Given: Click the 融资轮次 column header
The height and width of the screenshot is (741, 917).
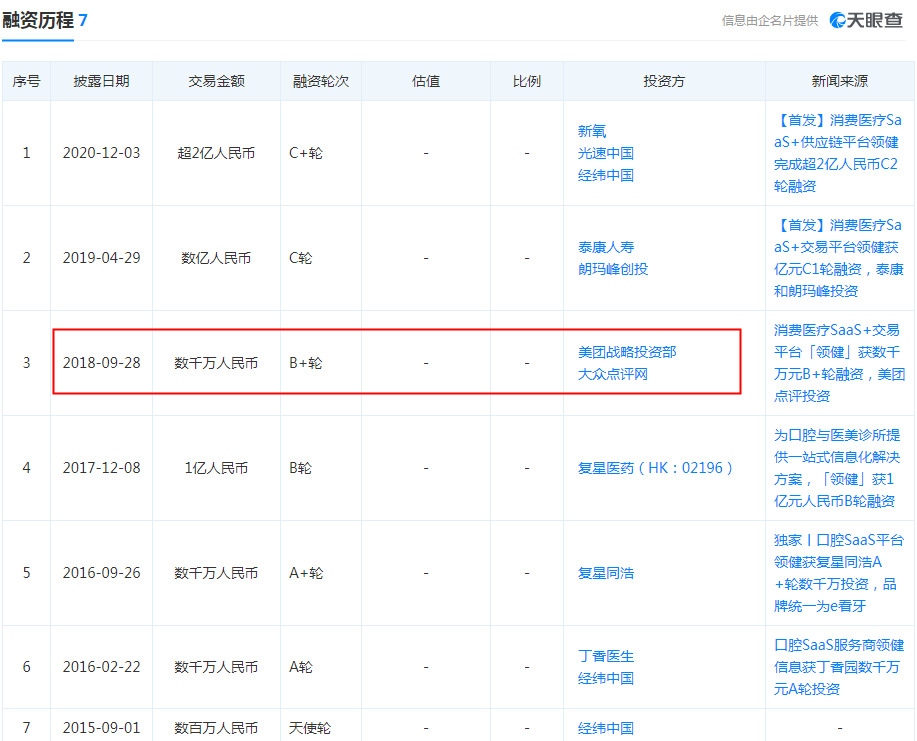Looking at the screenshot, I should (x=321, y=81).
